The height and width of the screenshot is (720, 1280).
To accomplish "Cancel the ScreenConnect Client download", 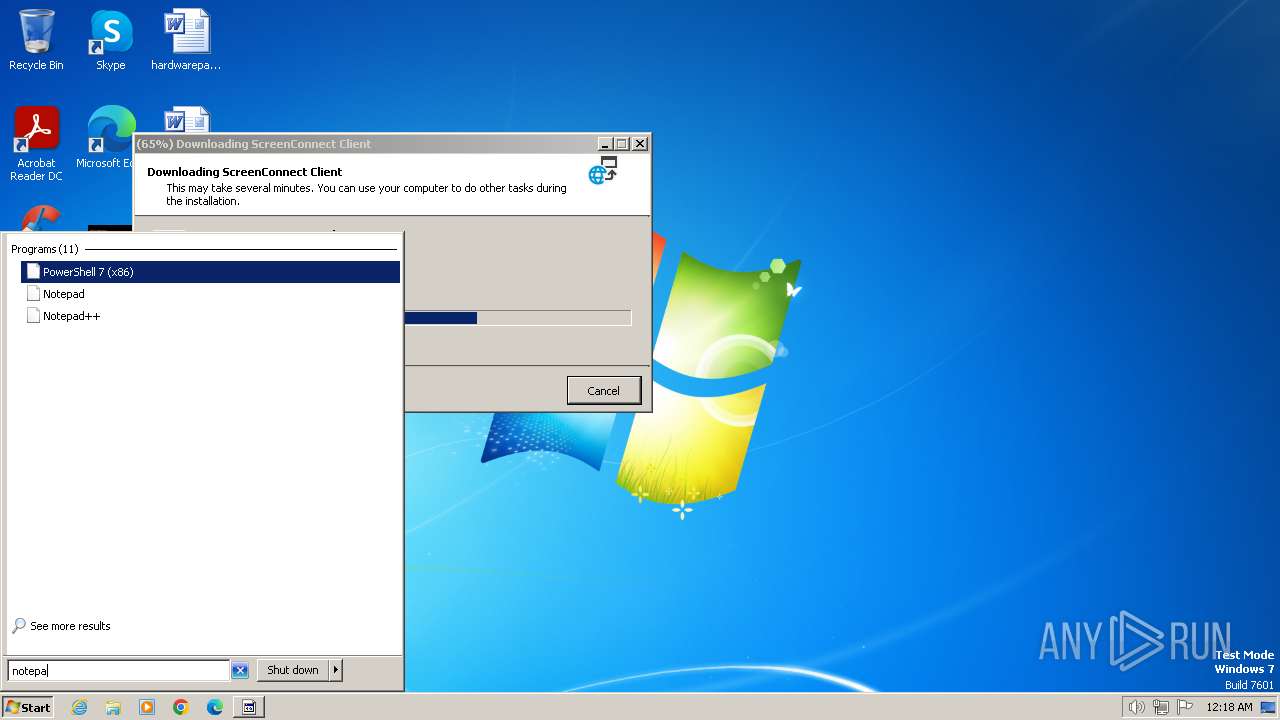I will 603,391.
